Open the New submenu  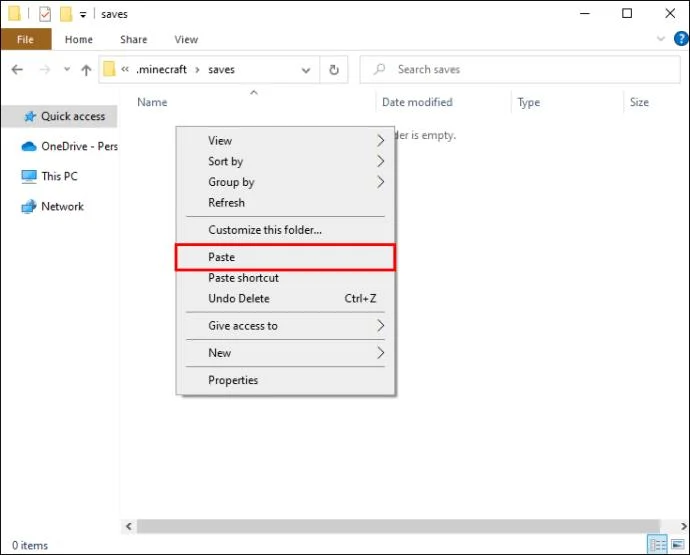click(285, 353)
